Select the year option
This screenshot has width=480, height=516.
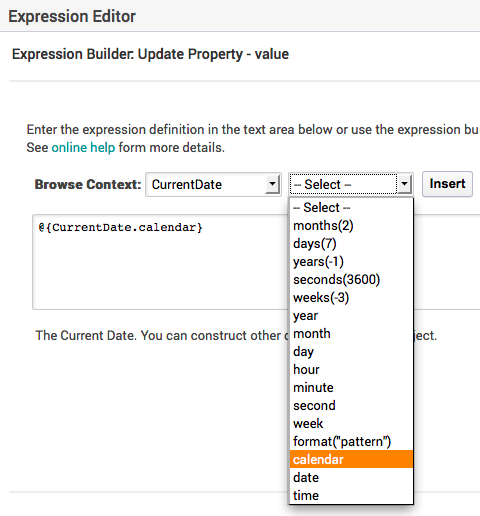pyautogui.click(x=351, y=316)
